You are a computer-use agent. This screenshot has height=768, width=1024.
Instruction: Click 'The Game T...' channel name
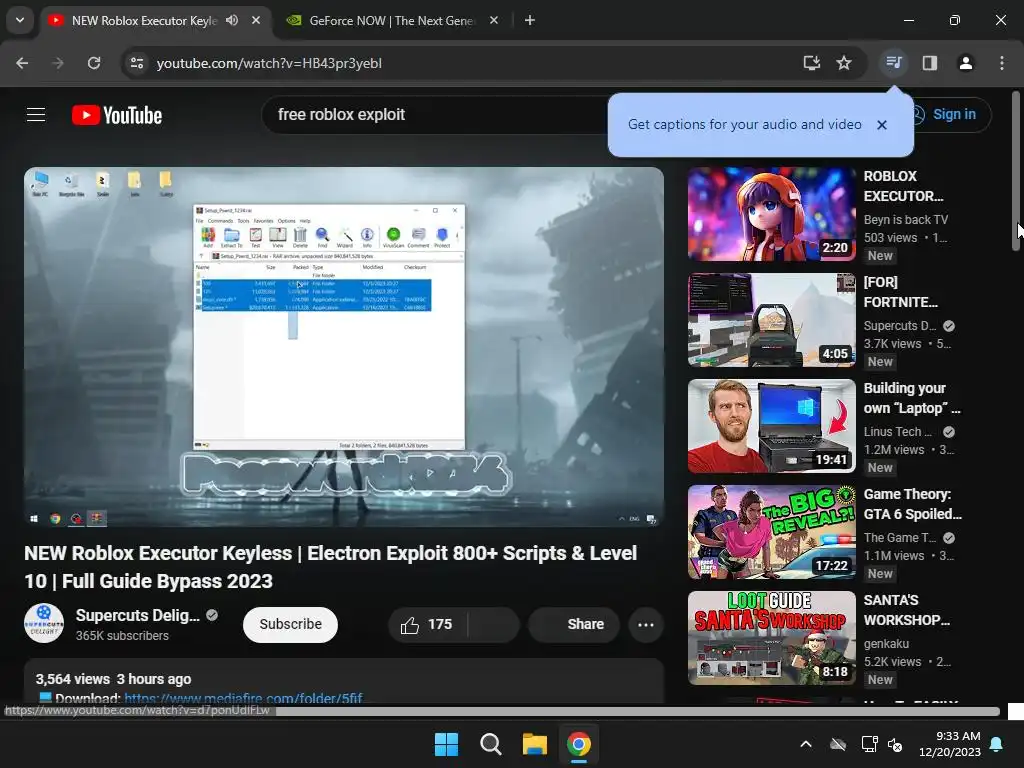(900, 538)
